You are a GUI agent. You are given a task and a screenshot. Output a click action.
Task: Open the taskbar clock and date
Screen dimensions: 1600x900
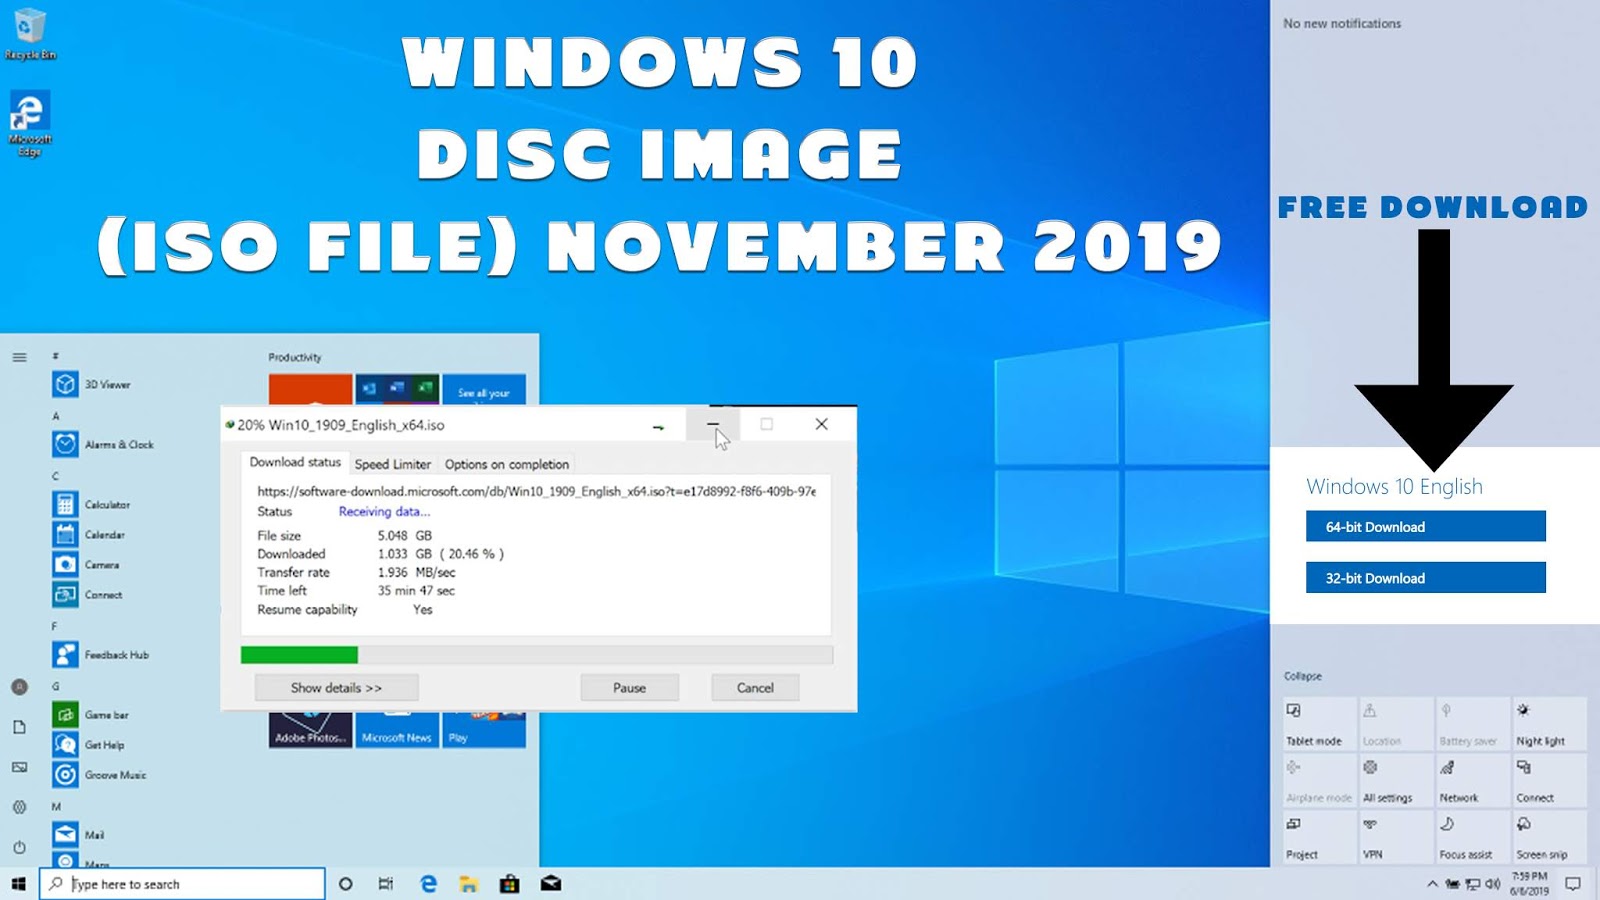pyautogui.click(x=1530, y=884)
